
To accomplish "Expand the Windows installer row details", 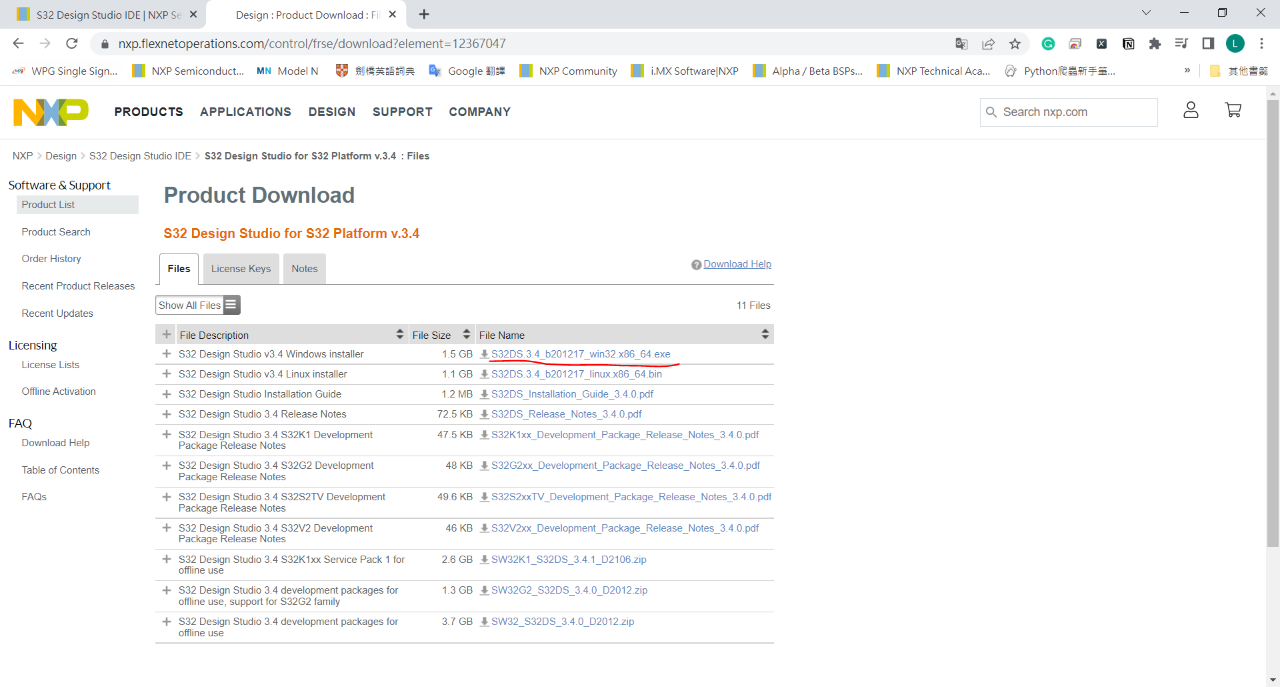I will click(166, 354).
